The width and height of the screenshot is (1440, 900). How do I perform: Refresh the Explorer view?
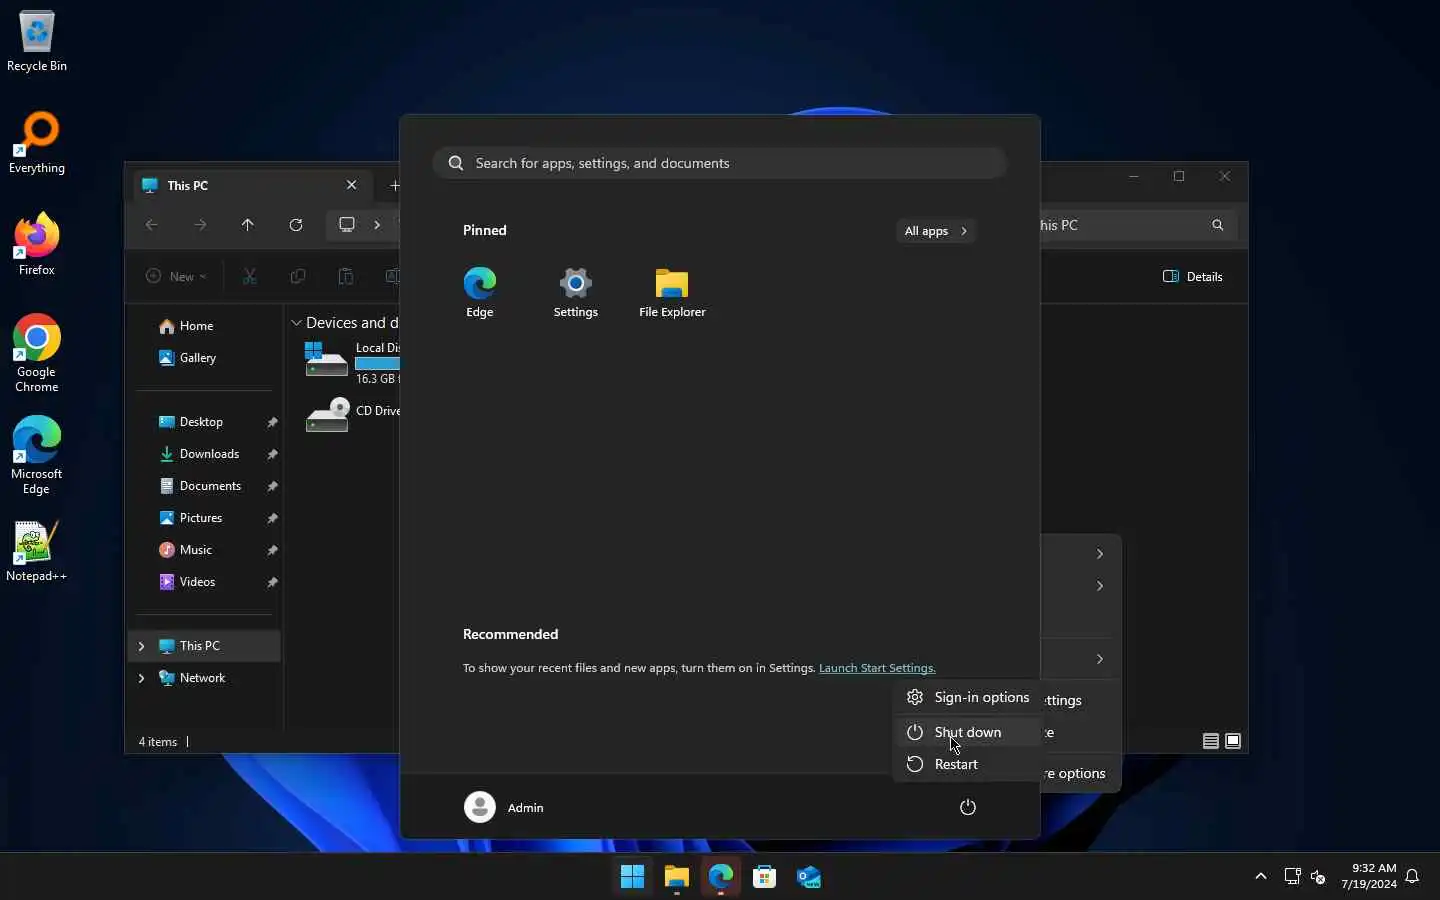pyautogui.click(x=296, y=225)
